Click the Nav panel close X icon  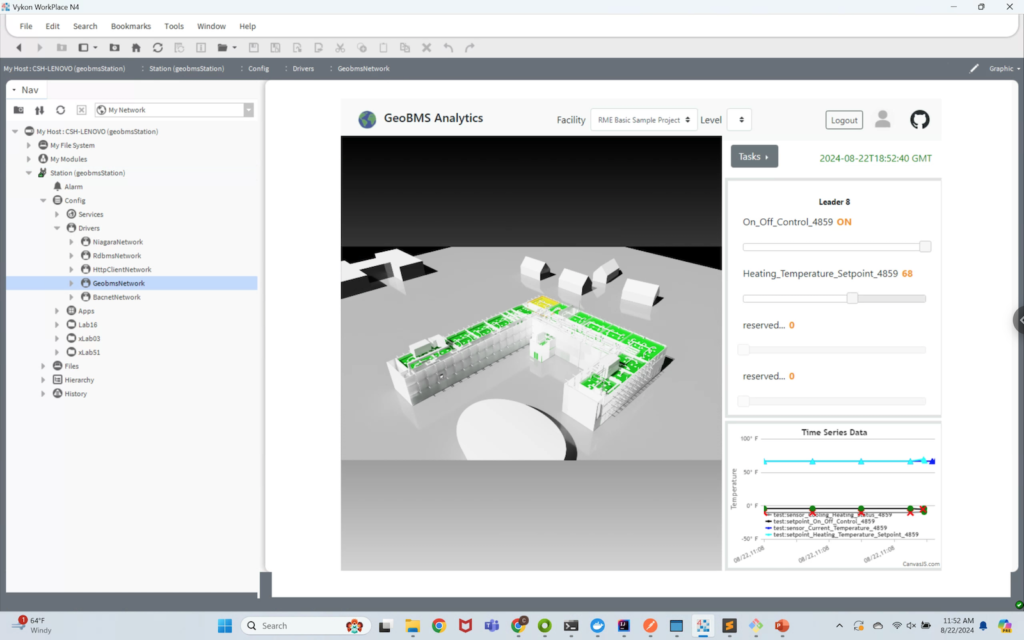point(81,110)
